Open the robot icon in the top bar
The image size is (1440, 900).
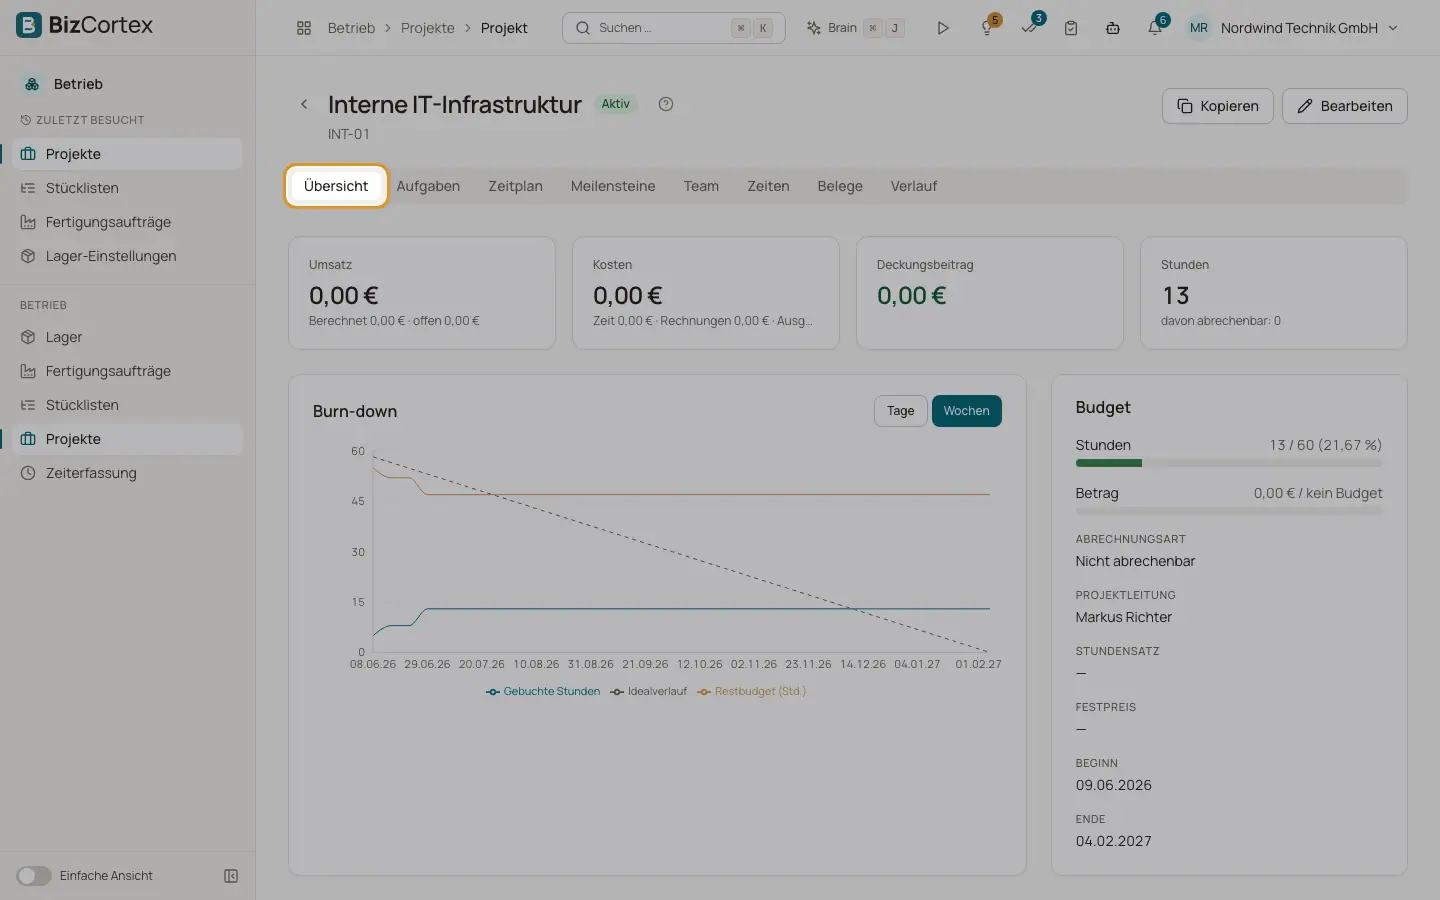pos(1113,28)
